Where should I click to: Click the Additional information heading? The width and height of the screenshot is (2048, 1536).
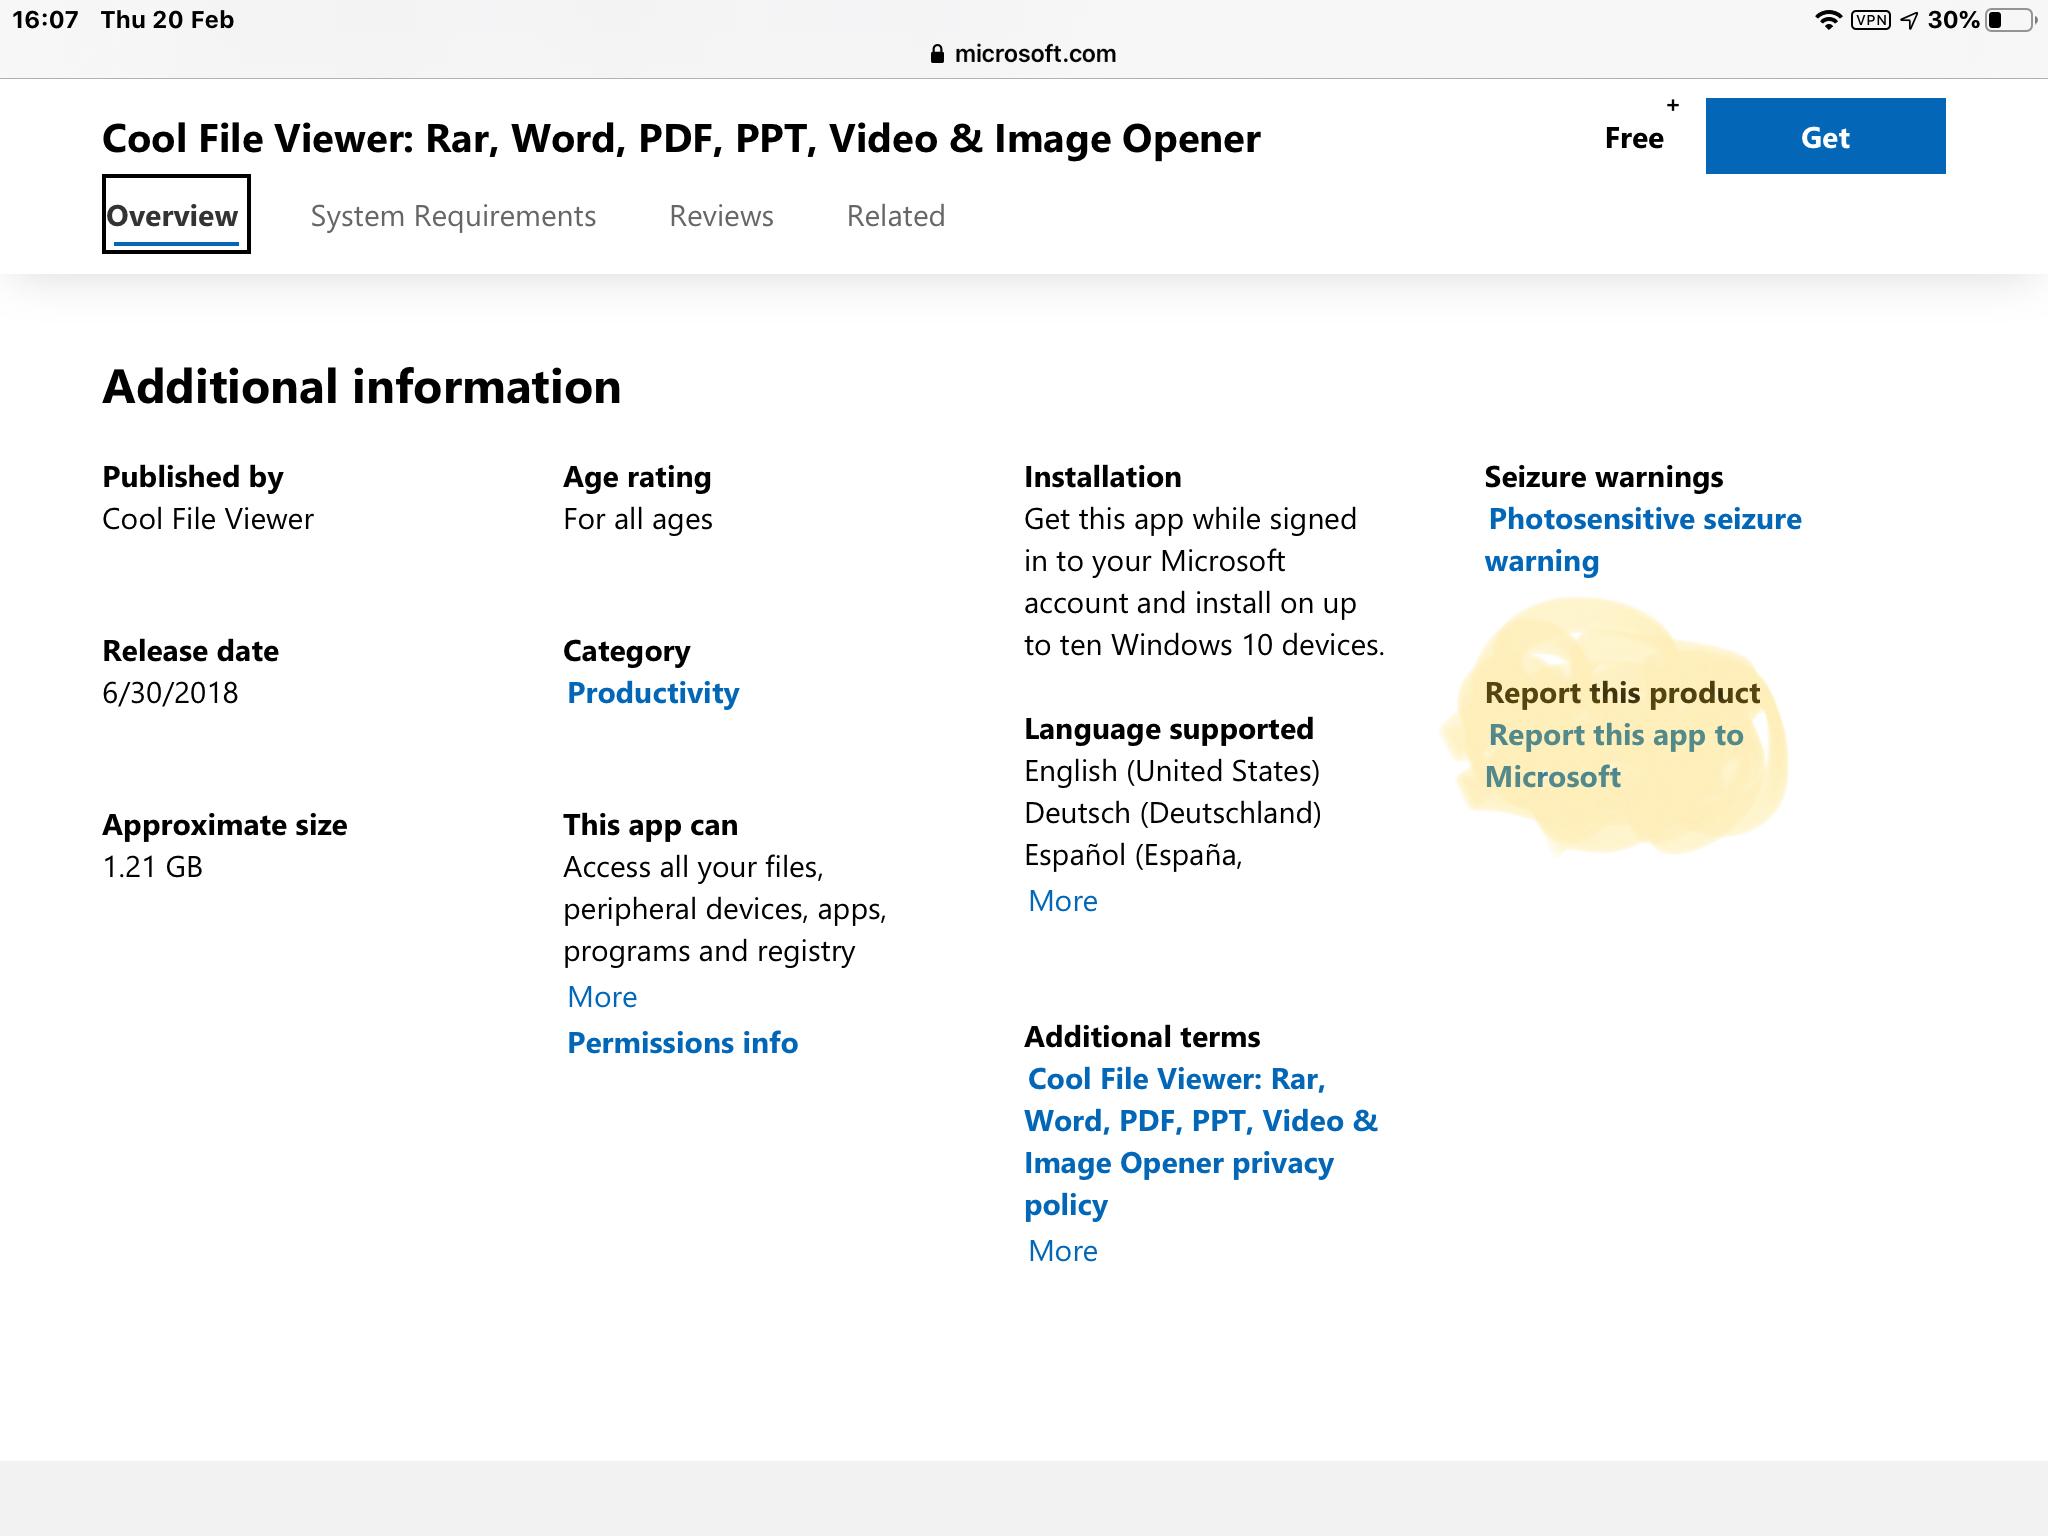click(x=362, y=387)
